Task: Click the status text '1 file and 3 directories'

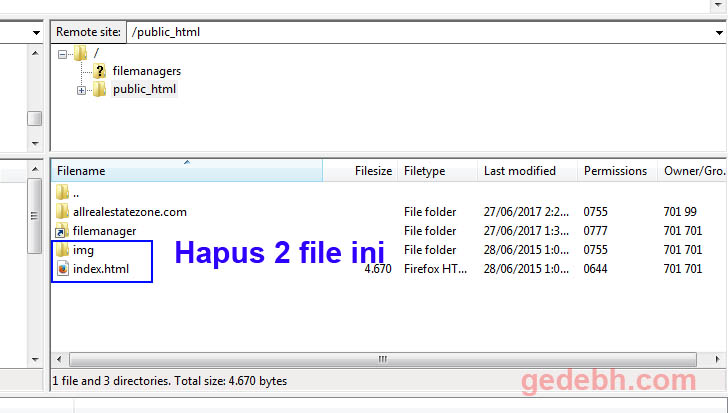Action: [x=112, y=381]
